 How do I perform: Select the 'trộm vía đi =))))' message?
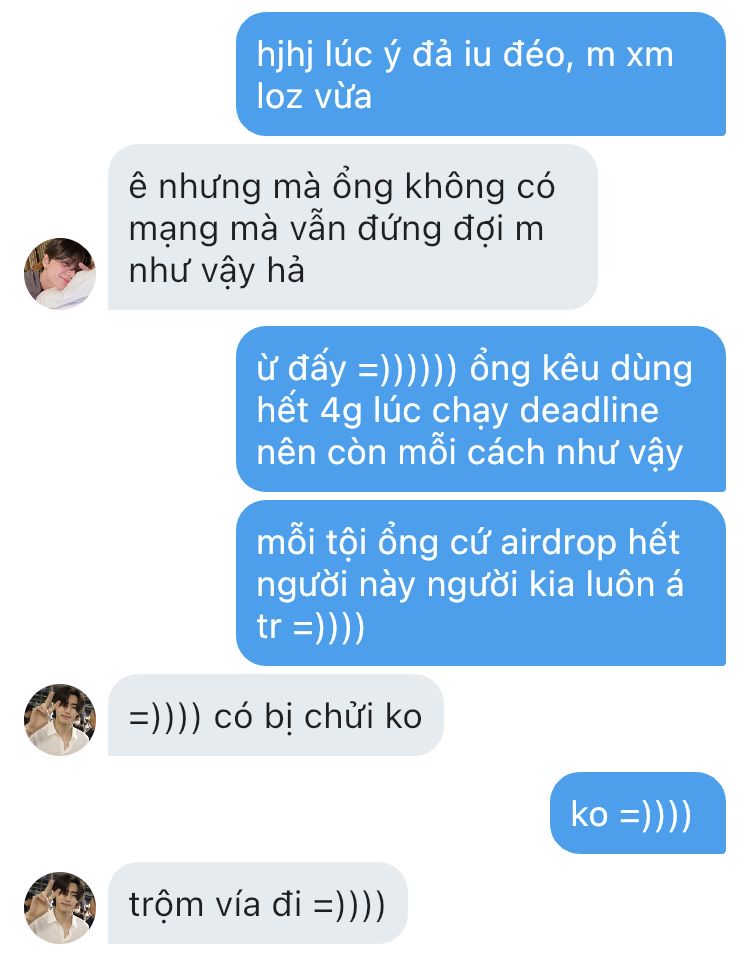258,903
